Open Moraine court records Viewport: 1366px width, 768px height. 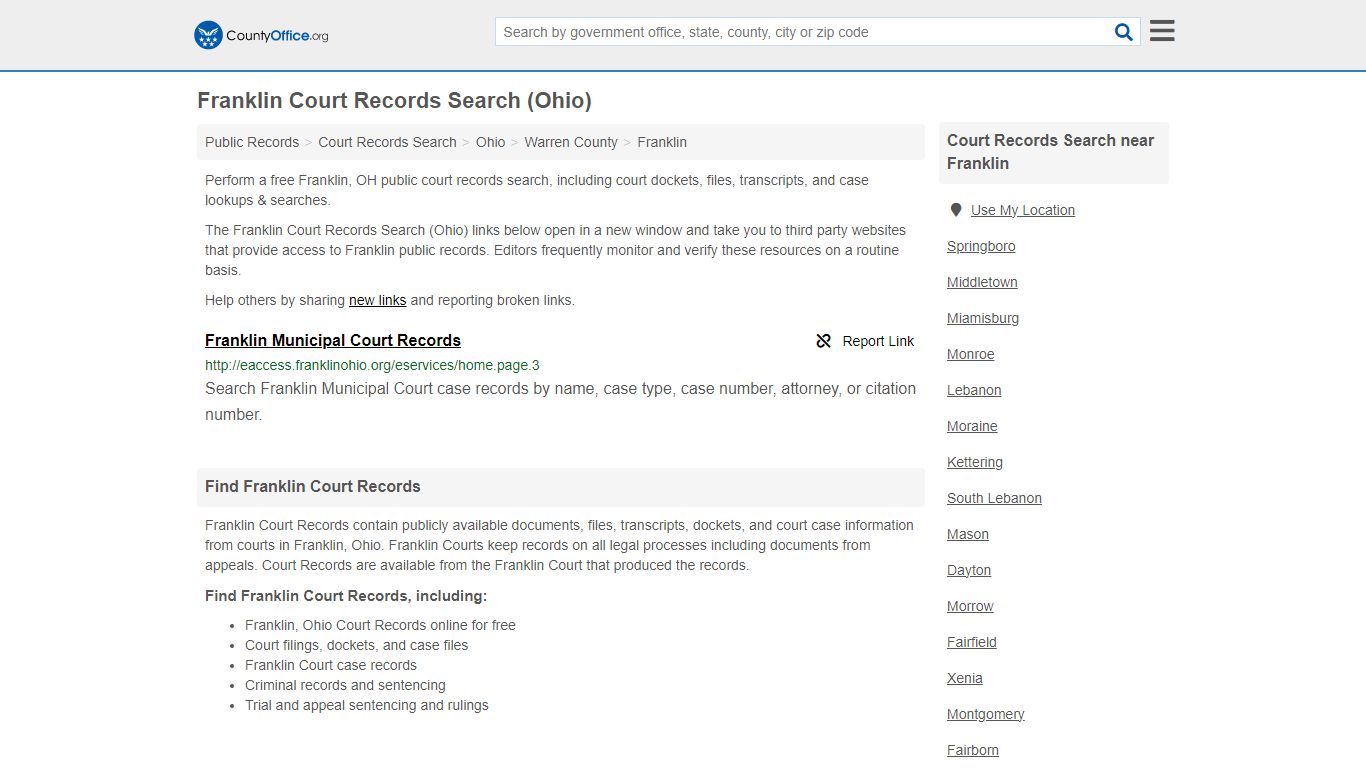point(972,426)
